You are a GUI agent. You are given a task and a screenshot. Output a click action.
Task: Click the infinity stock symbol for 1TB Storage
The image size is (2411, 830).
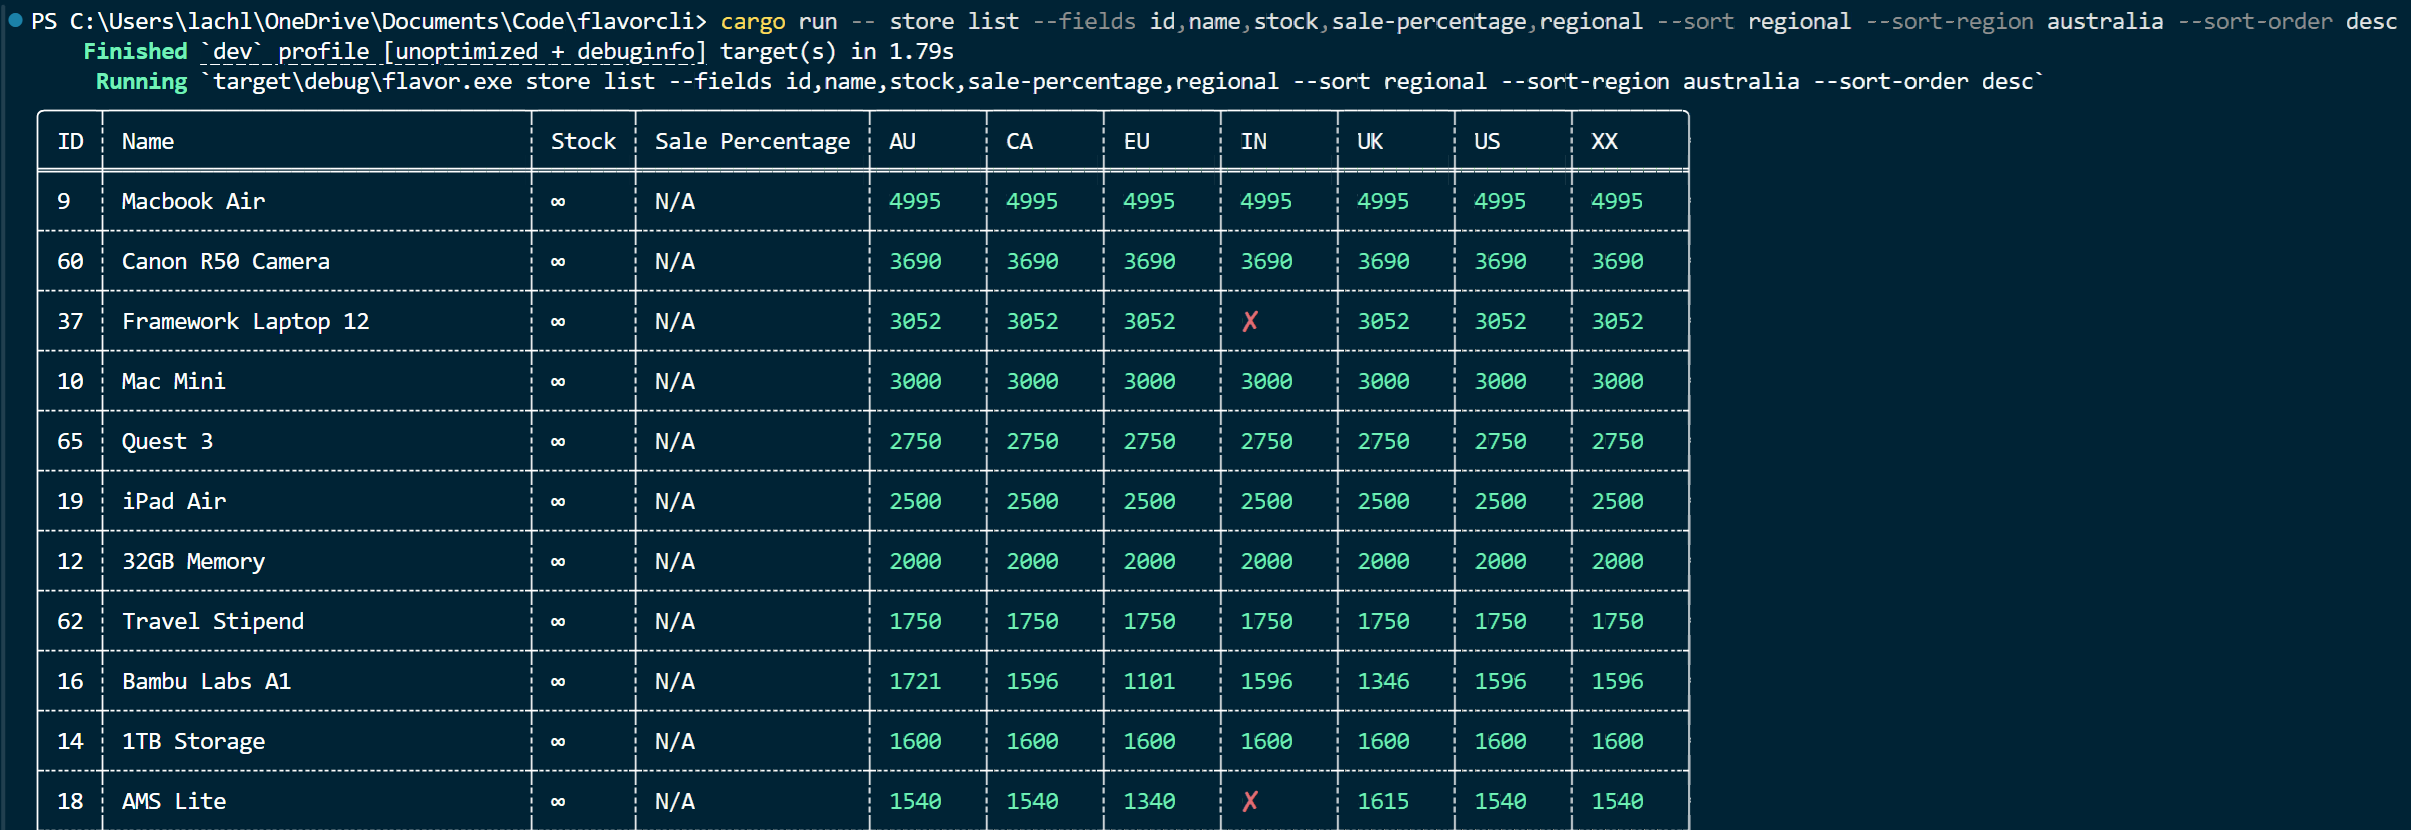click(x=558, y=742)
